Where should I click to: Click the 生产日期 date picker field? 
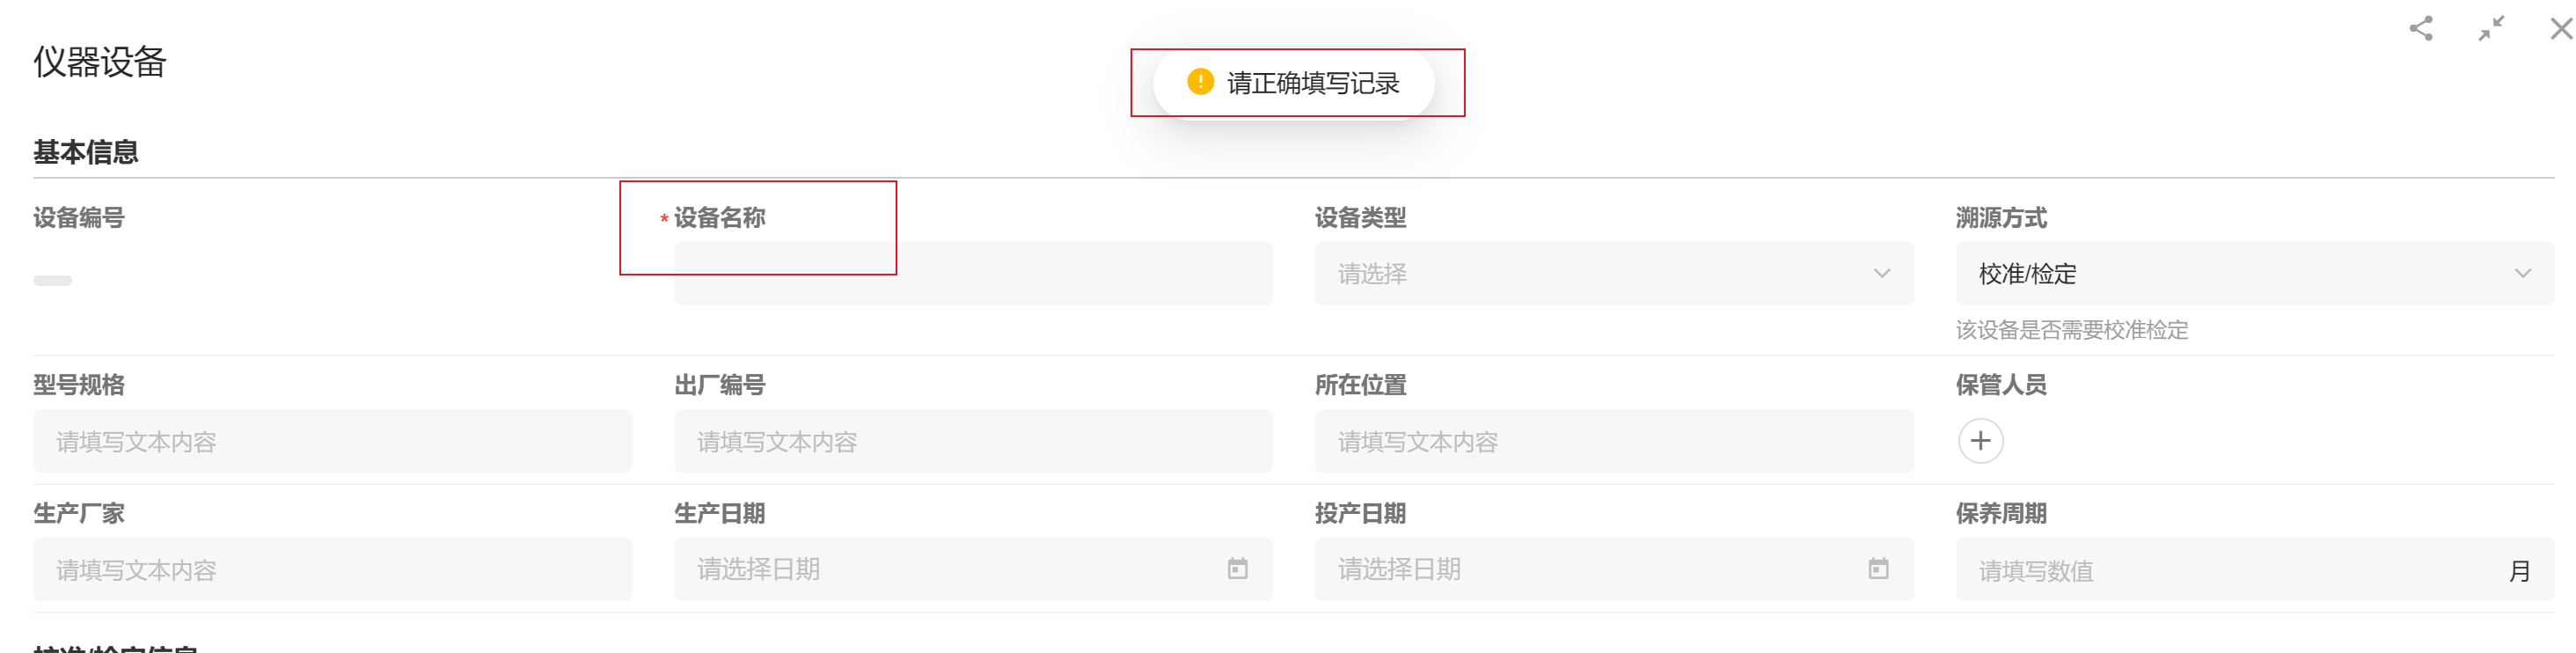click(950, 569)
